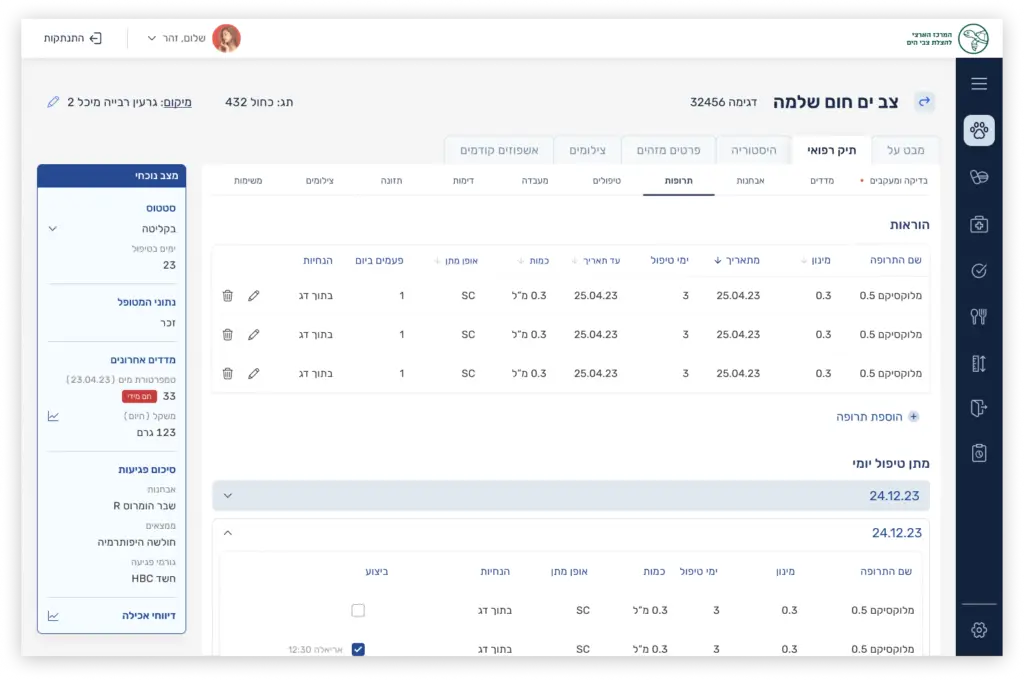
Task: Click the התנתקות logout button
Action: (x=73, y=38)
